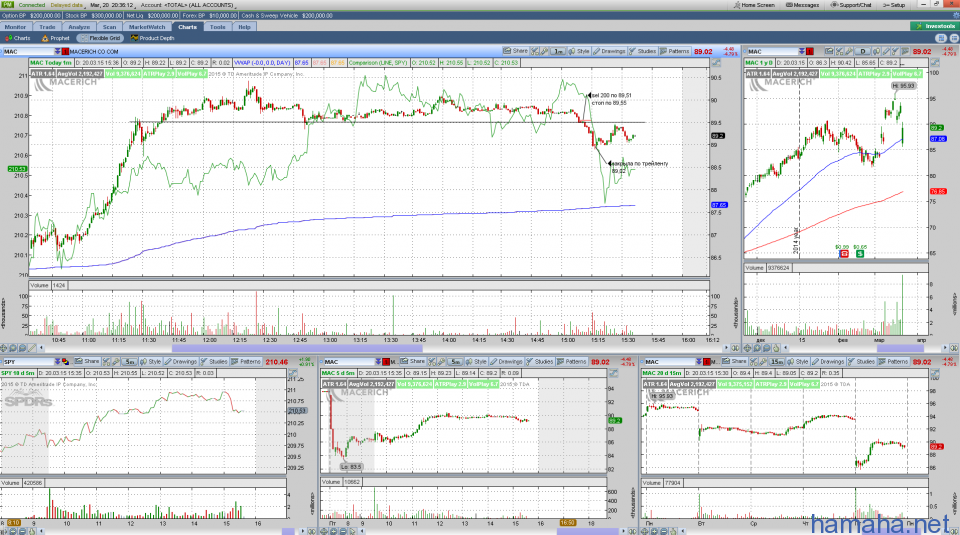Open the Analyze tab

click(x=79, y=27)
